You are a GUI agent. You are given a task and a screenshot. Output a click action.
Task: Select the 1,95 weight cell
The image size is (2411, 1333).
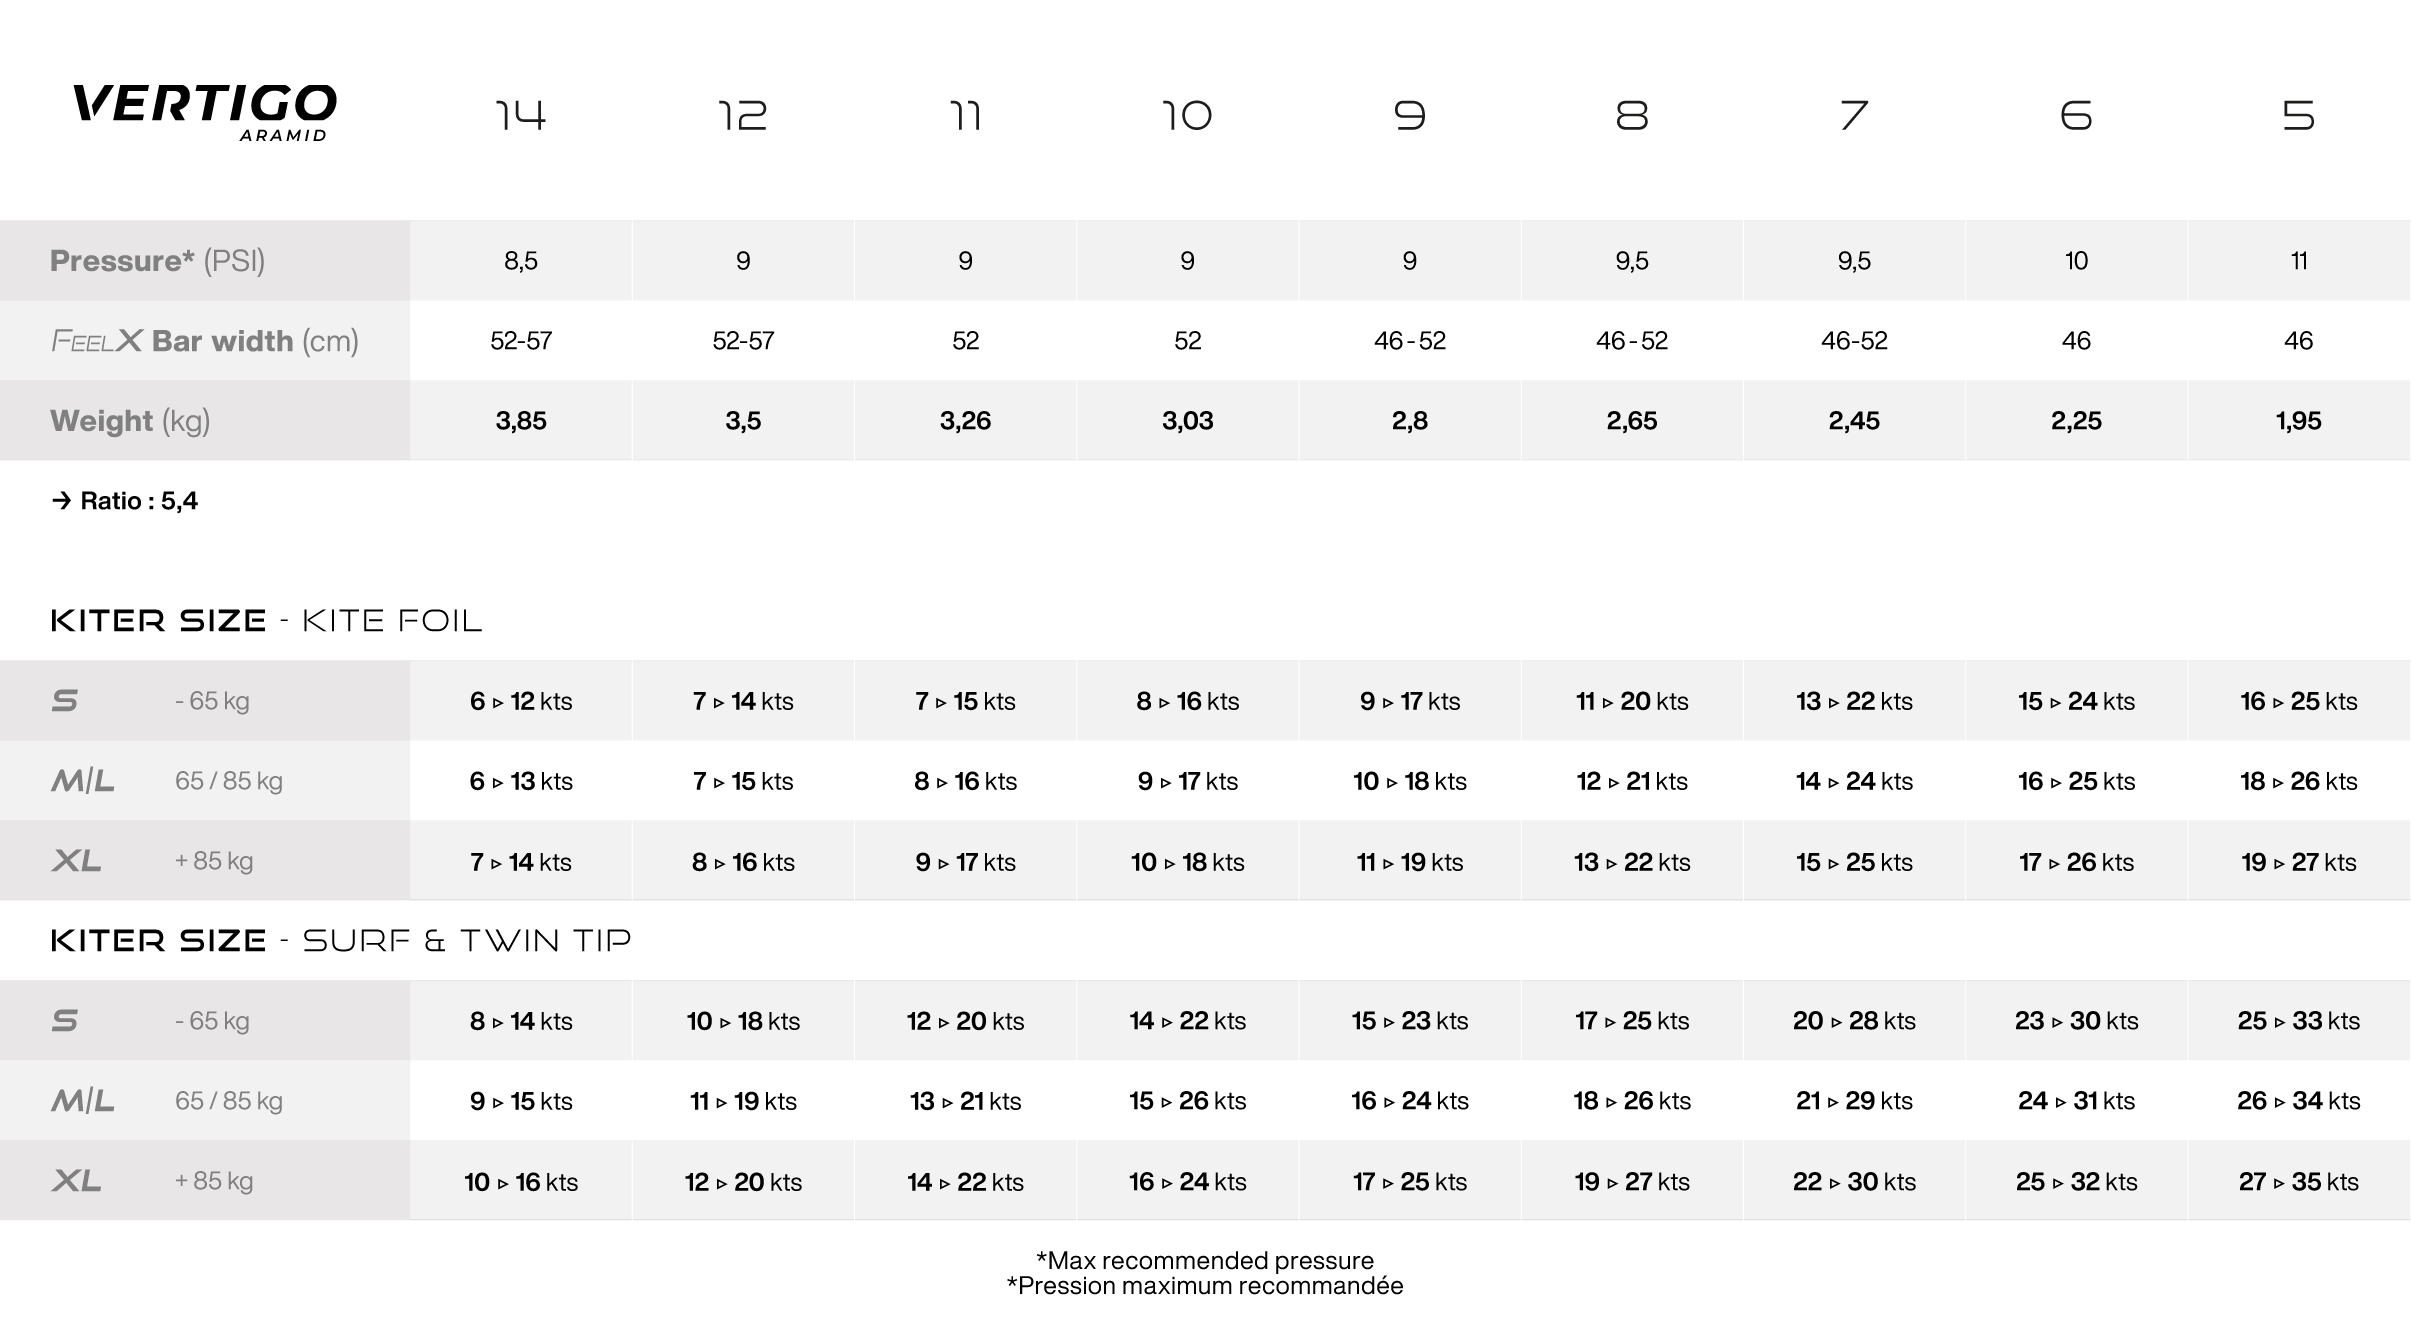[2298, 421]
